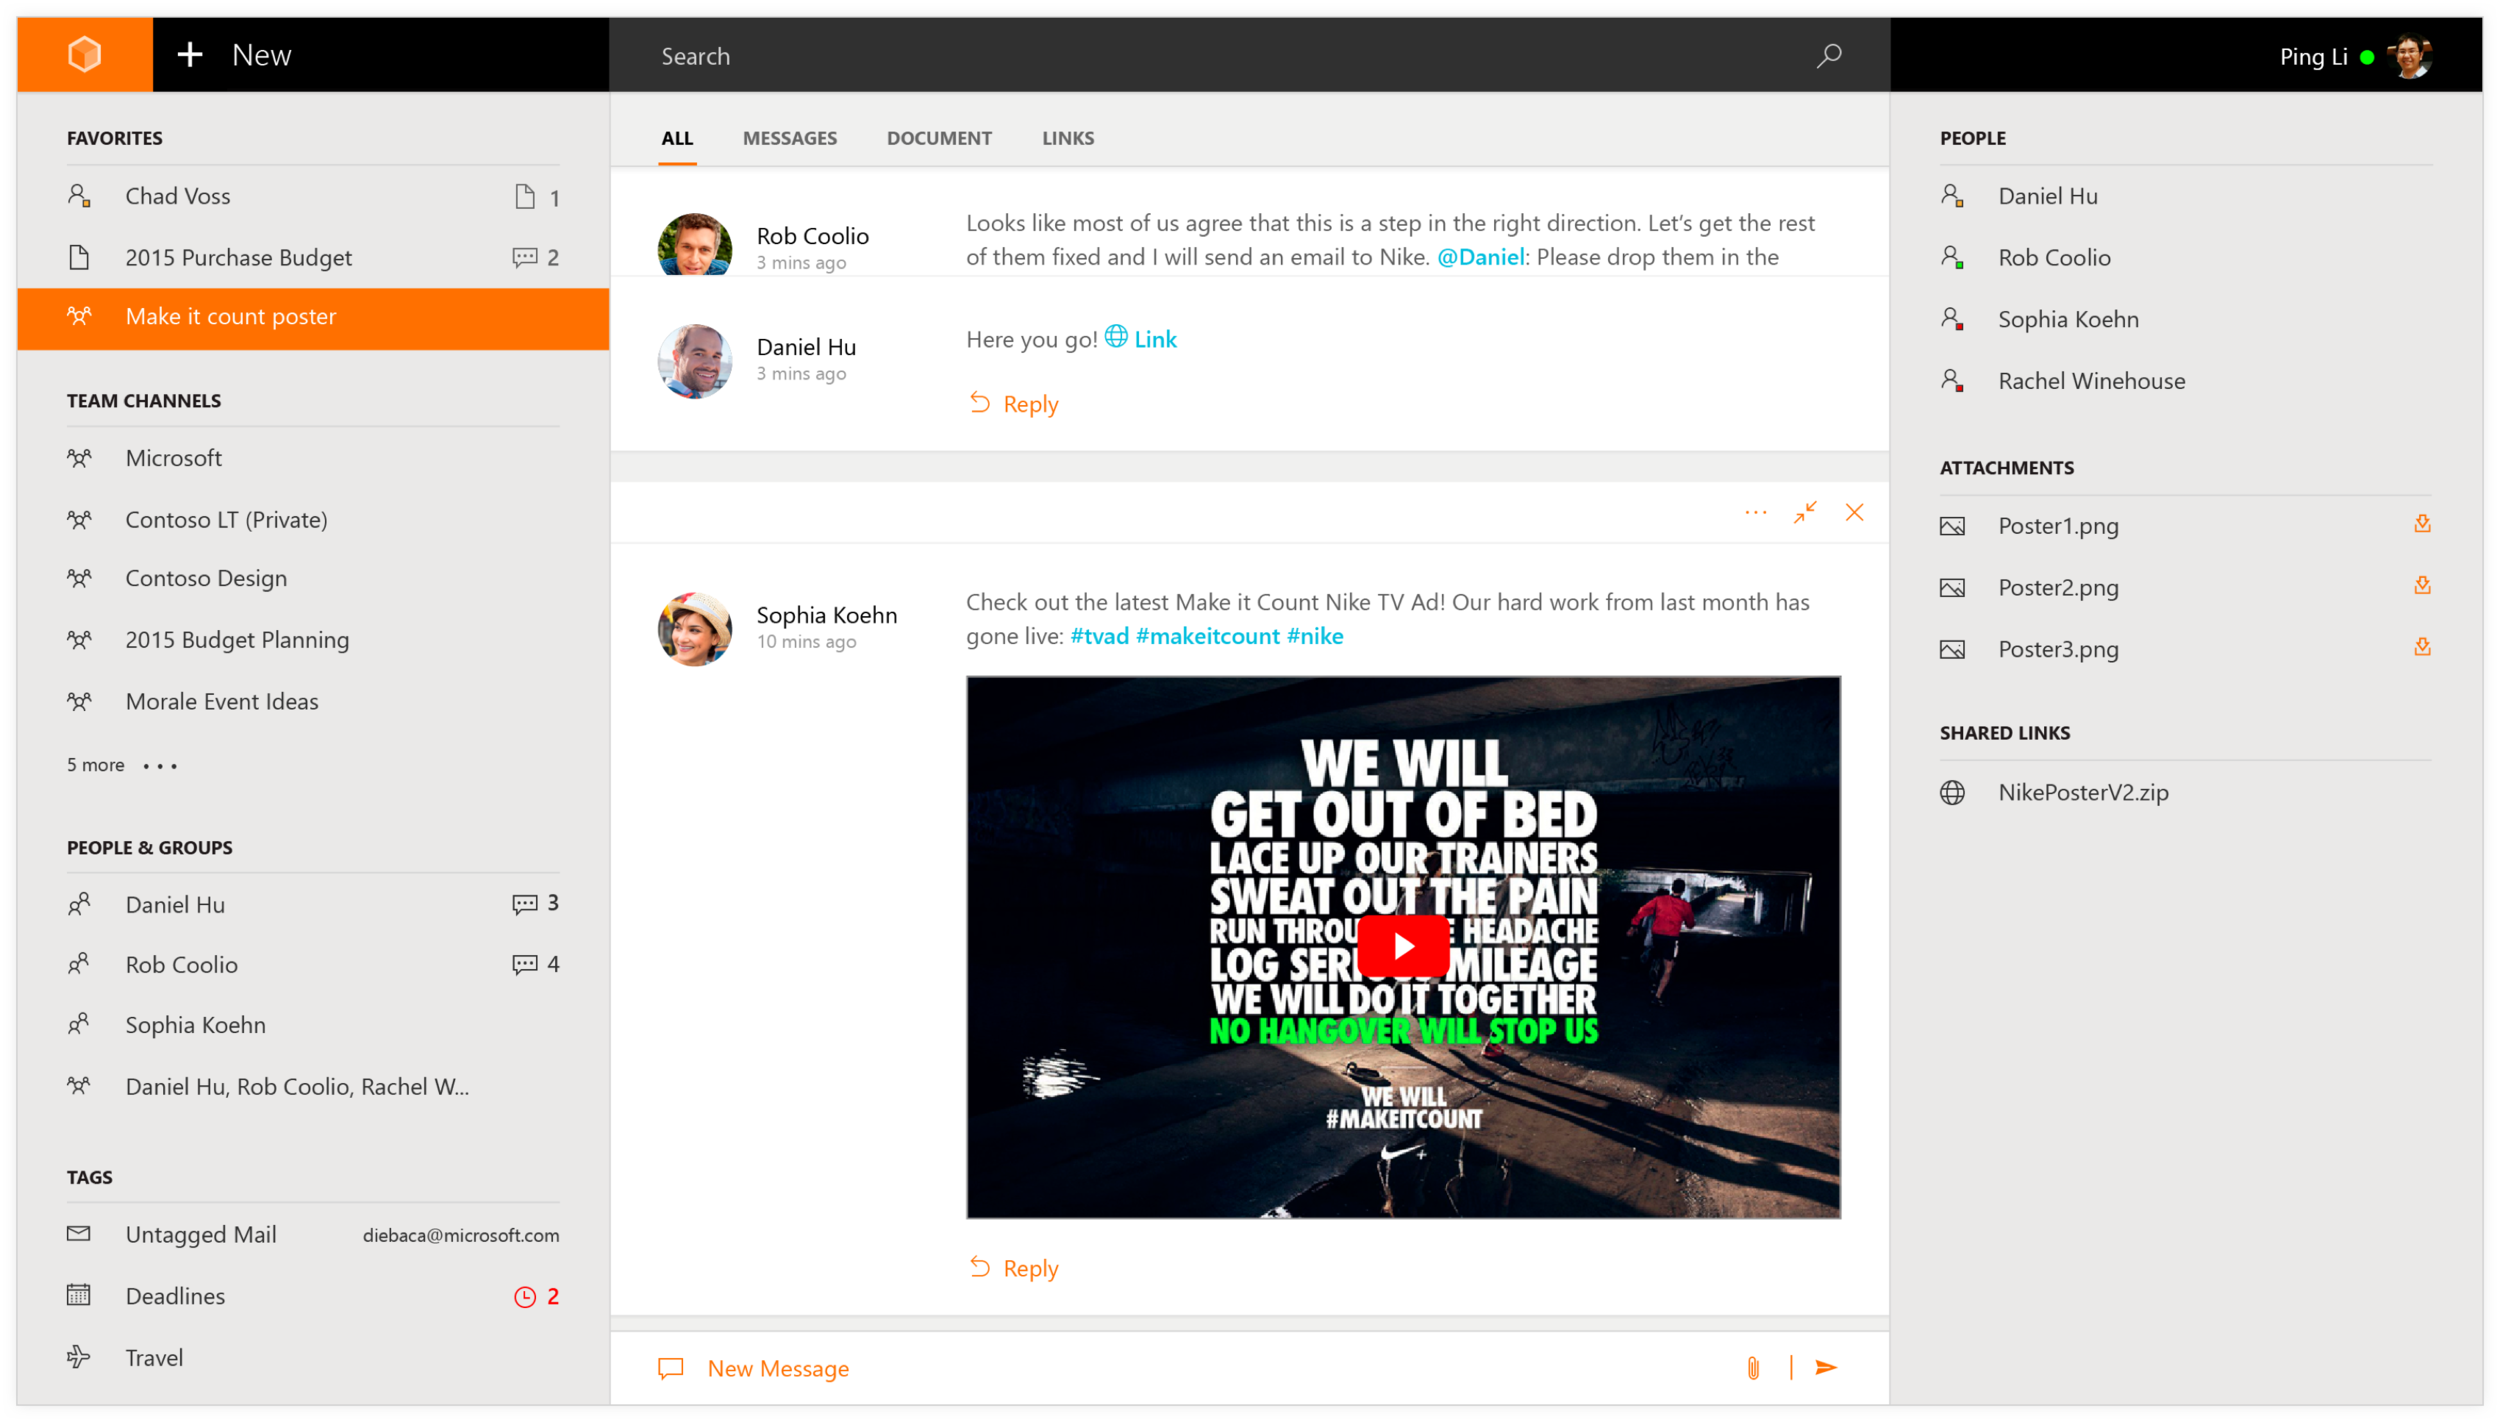Open the three-dots message options menu
Viewport: 2500px width, 1422px height.
click(1756, 513)
